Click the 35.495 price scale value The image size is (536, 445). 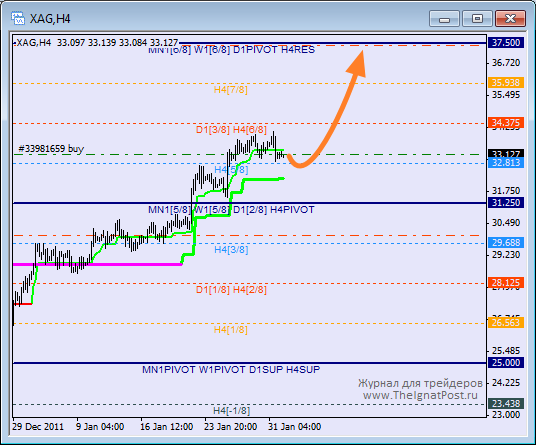point(506,95)
